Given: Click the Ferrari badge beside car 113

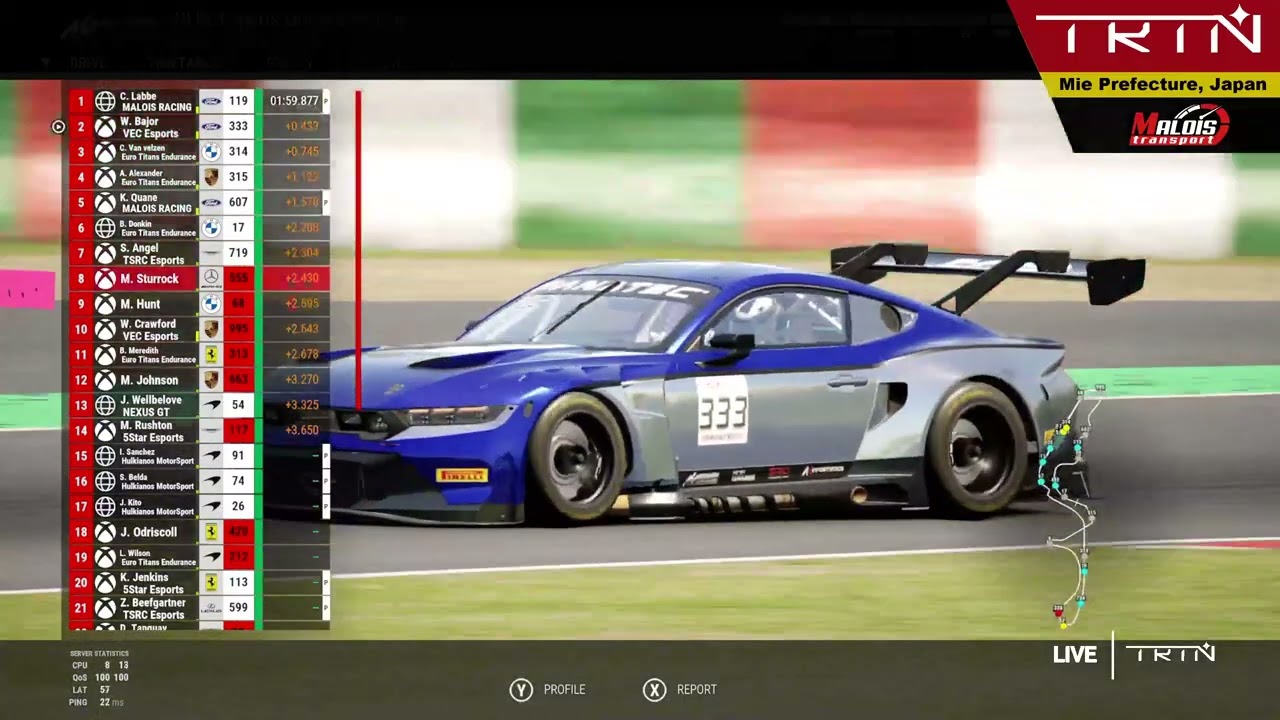Looking at the screenshot, I should 211,582.
